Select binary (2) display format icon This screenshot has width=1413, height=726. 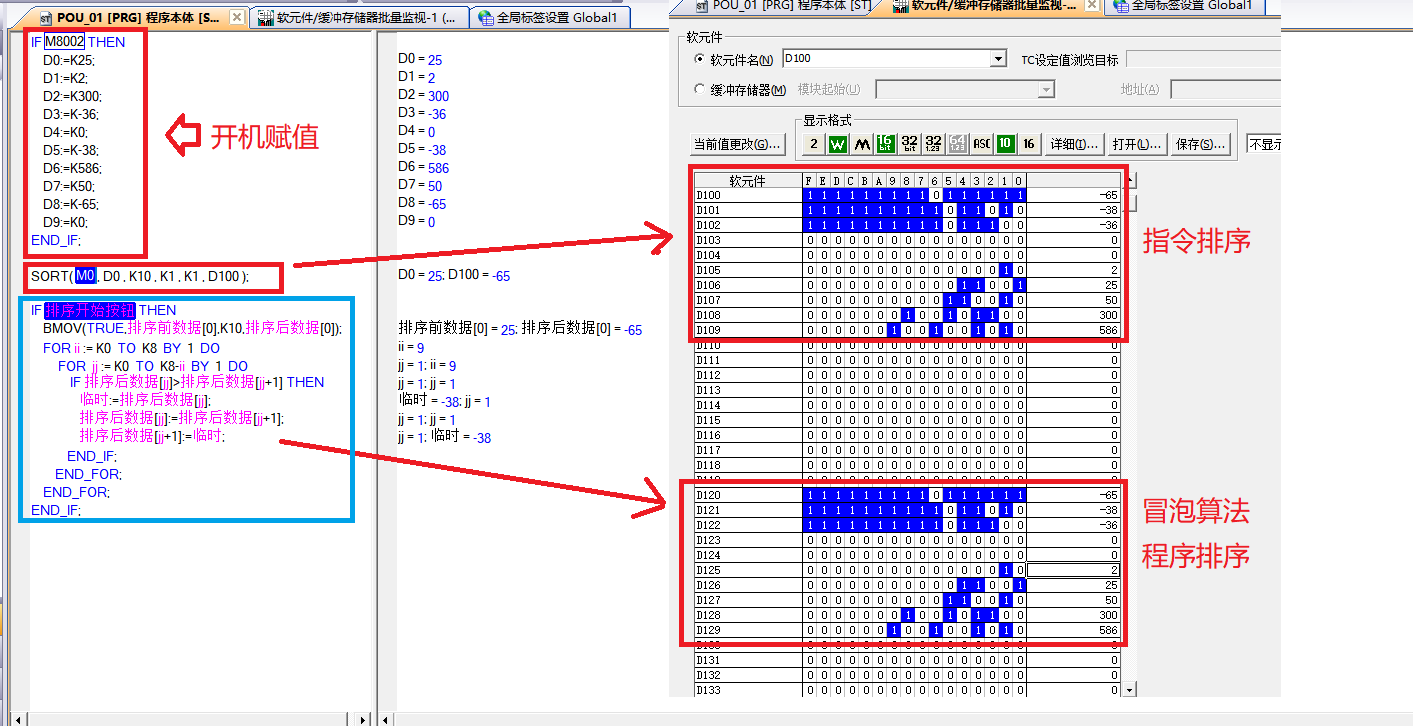[813, 144]
